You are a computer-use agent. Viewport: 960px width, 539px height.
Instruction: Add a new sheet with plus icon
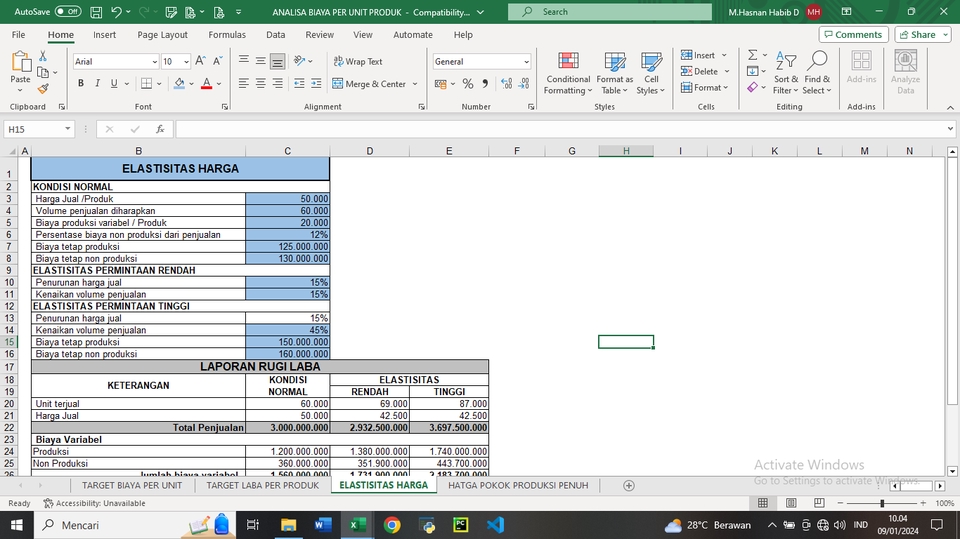628,485
